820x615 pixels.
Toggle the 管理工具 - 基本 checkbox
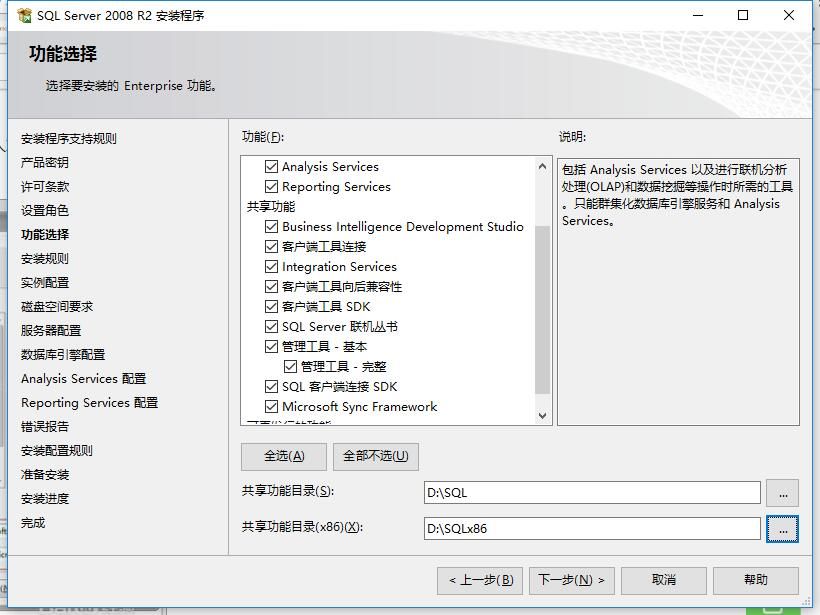271,347
